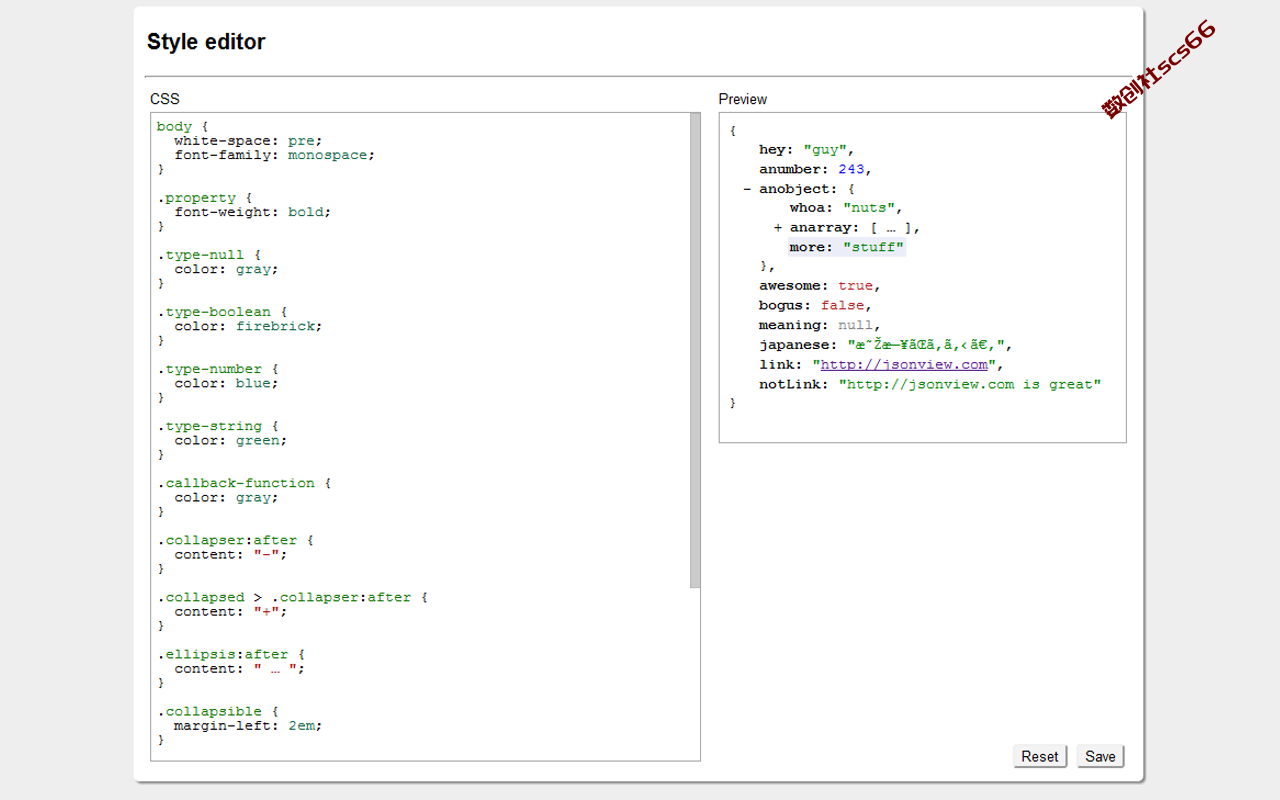Viewport: 1280px width, 800px height.
Task: Click the 'anobject' property name
Action: pos(794,189)
